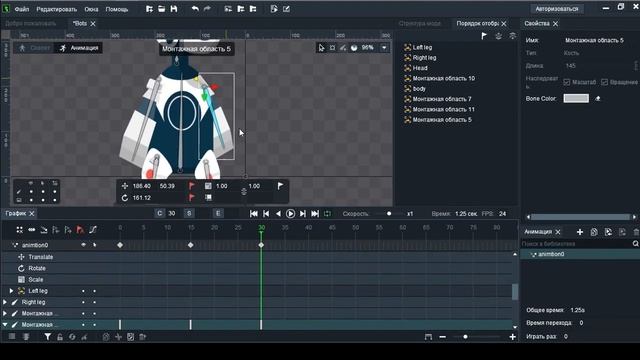Switch to the Порядок отображения tab
640x360 pixels.
477,24
